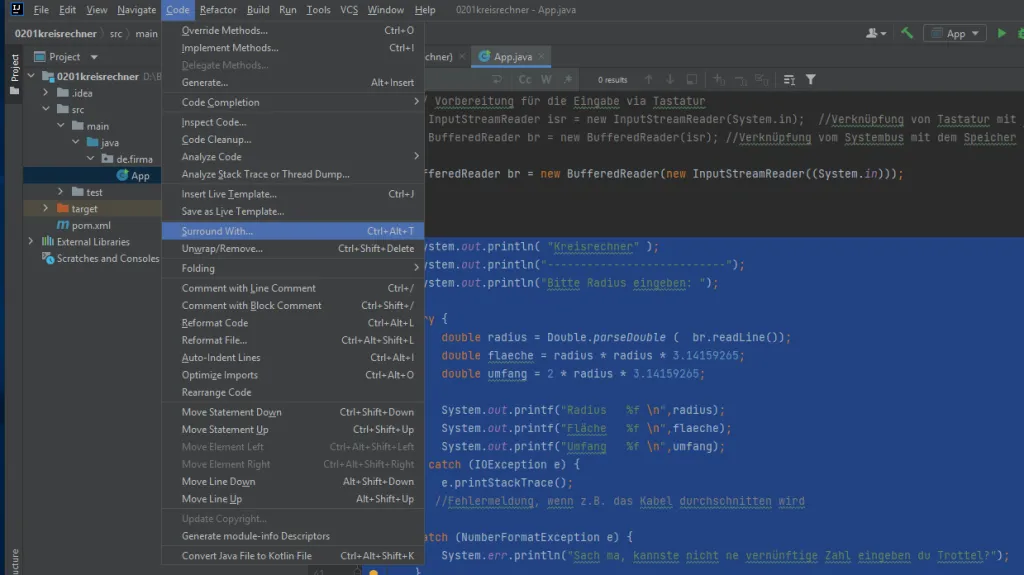The image size is (1024, 575).
Task: Open the Project tool window side tab
Action: click(14, 73)
